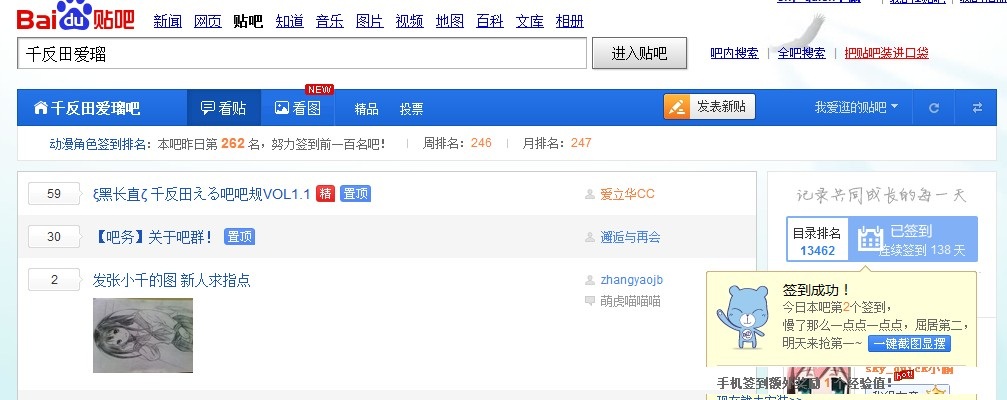1007x400 pixels.
Task: Click the 一键截图显摆 button
Action: [909, 343]
